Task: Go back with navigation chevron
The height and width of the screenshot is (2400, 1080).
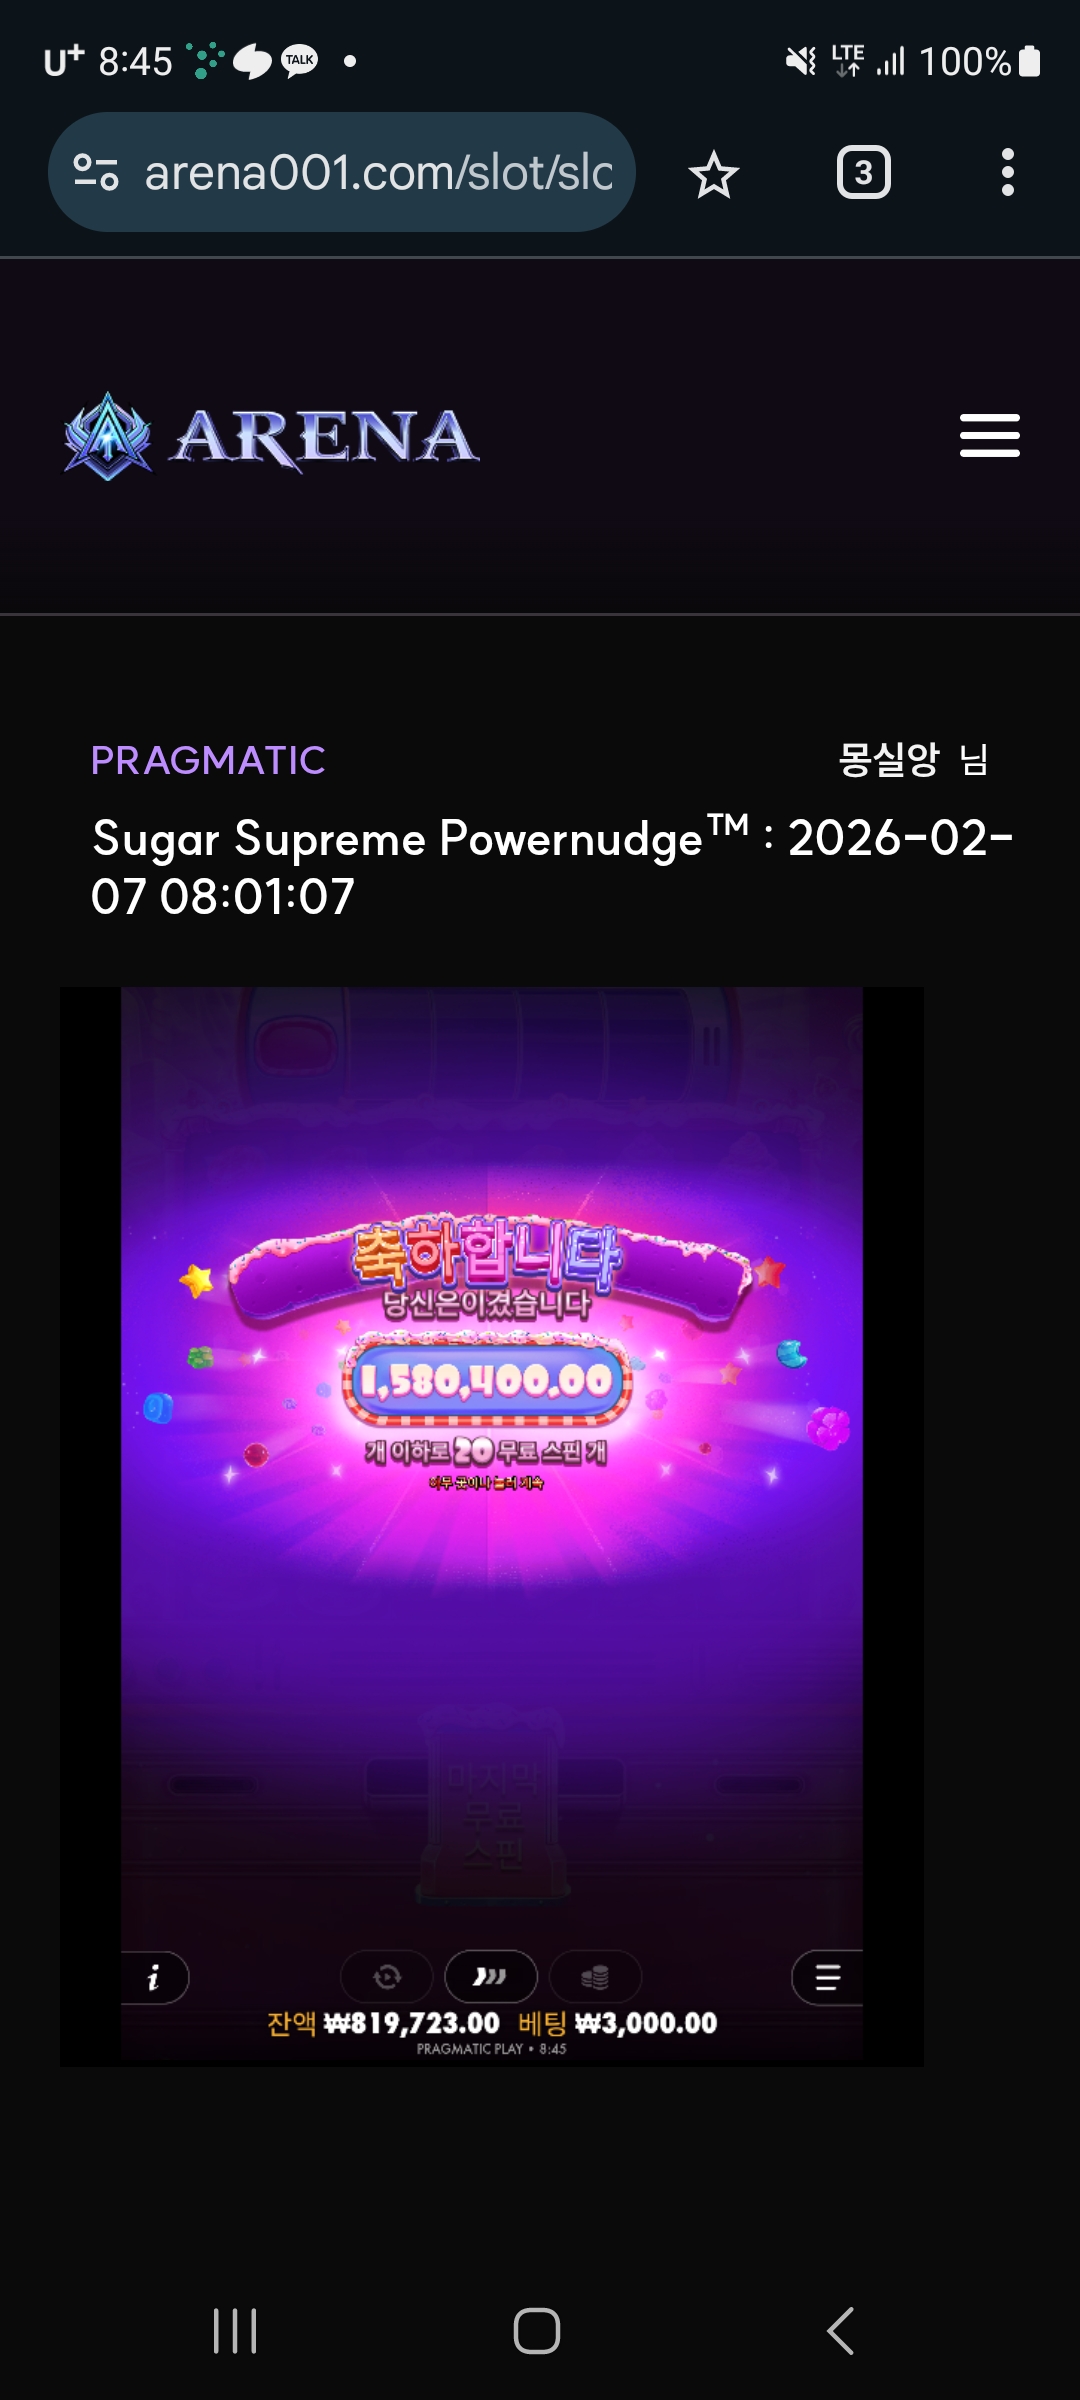Action: click(x=840, y=2331)
